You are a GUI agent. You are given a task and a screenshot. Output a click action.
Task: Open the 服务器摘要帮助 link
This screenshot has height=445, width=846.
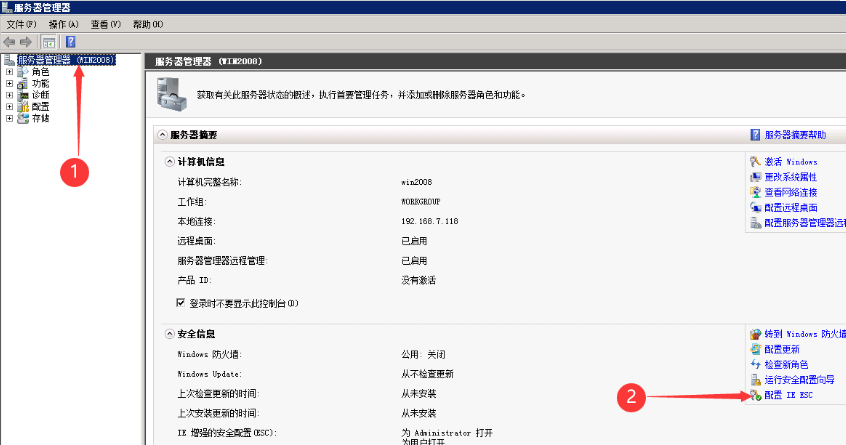795,135
